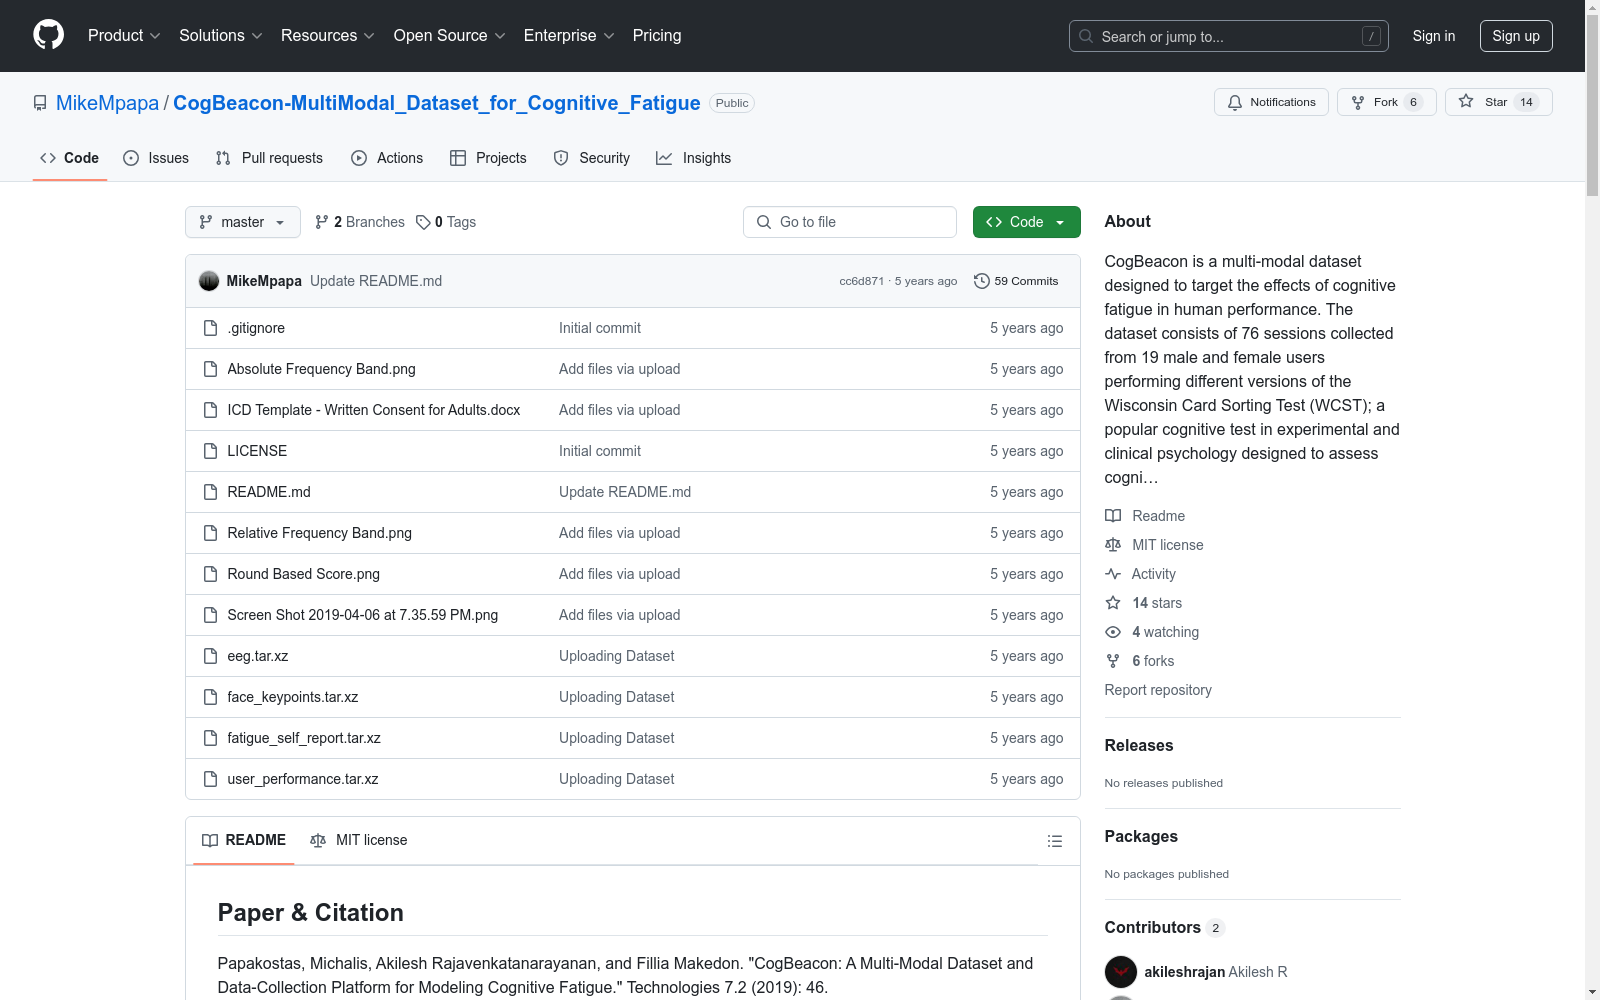Click the Search or jump to field

coord(1229,36)
